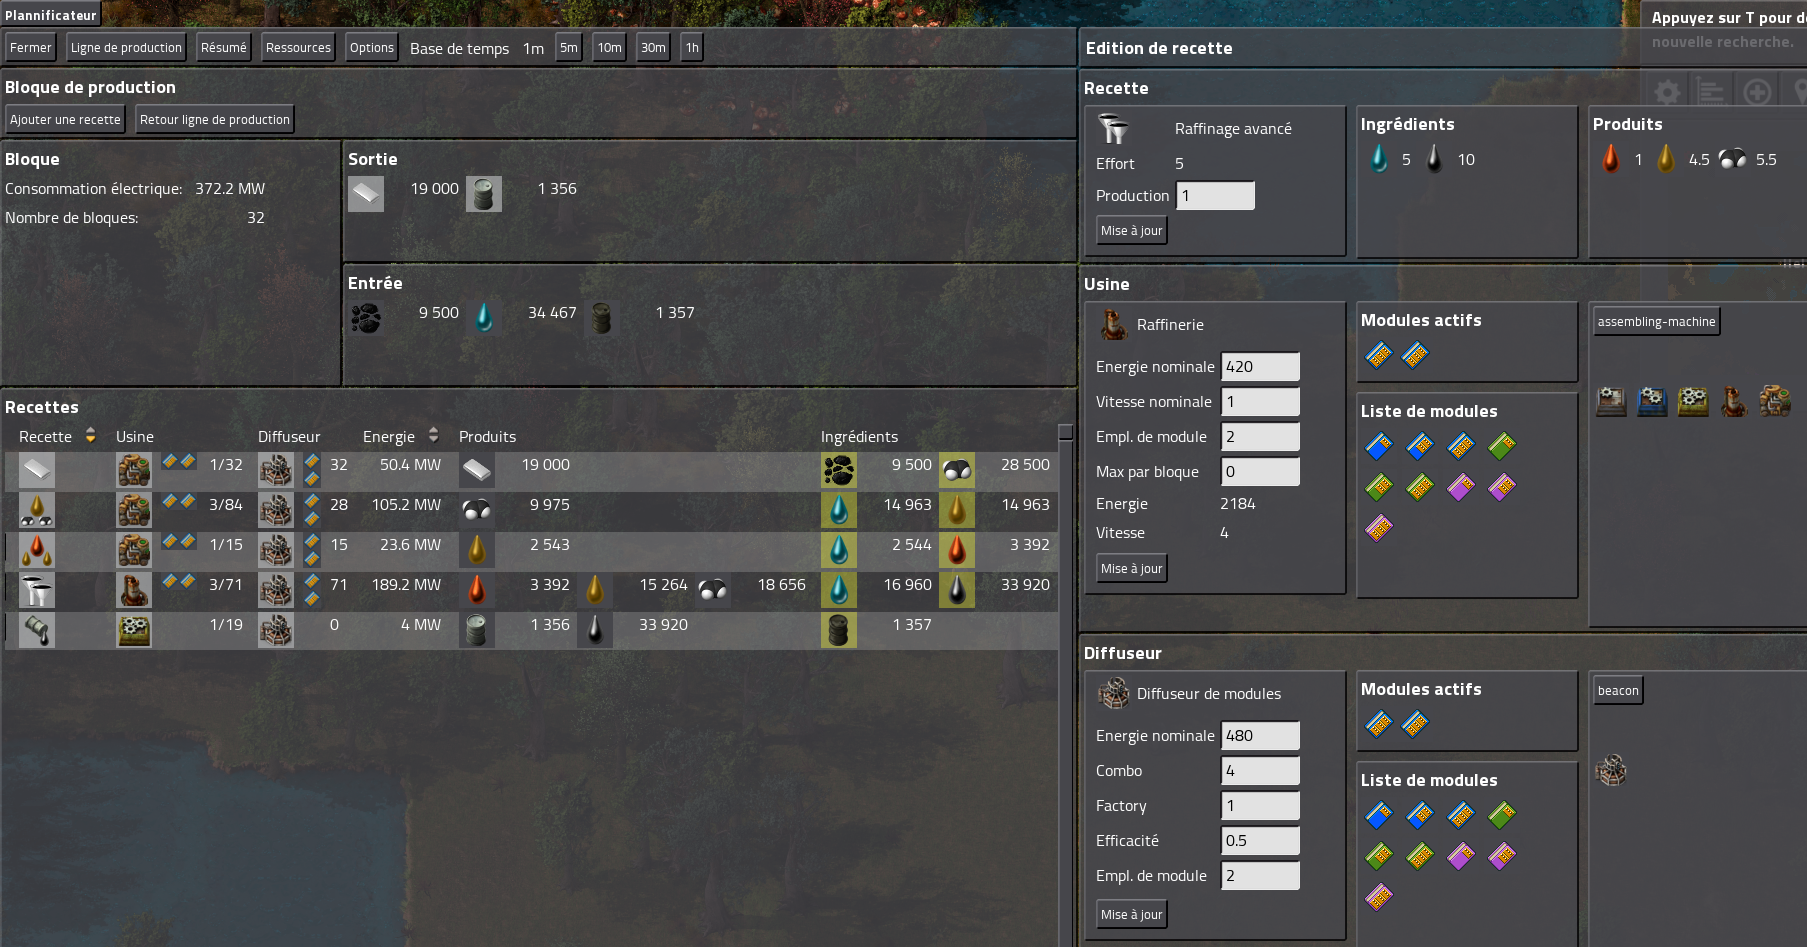Click beacon icon in 50.4 MW row
Image resolution: width=1807 pixels, height=947 pixels.
pos(276,470)
